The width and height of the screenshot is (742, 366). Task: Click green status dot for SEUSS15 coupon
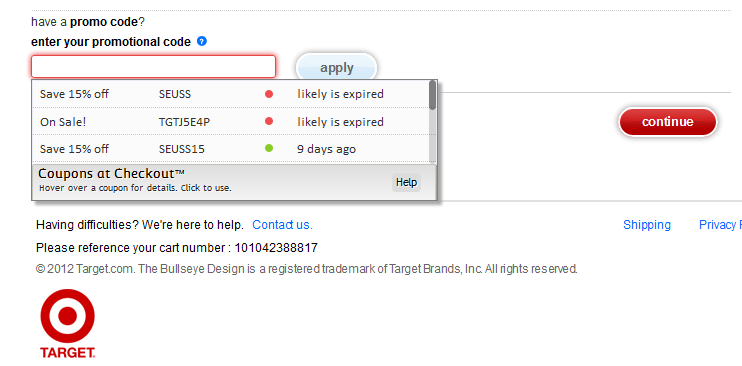point(269,149)
